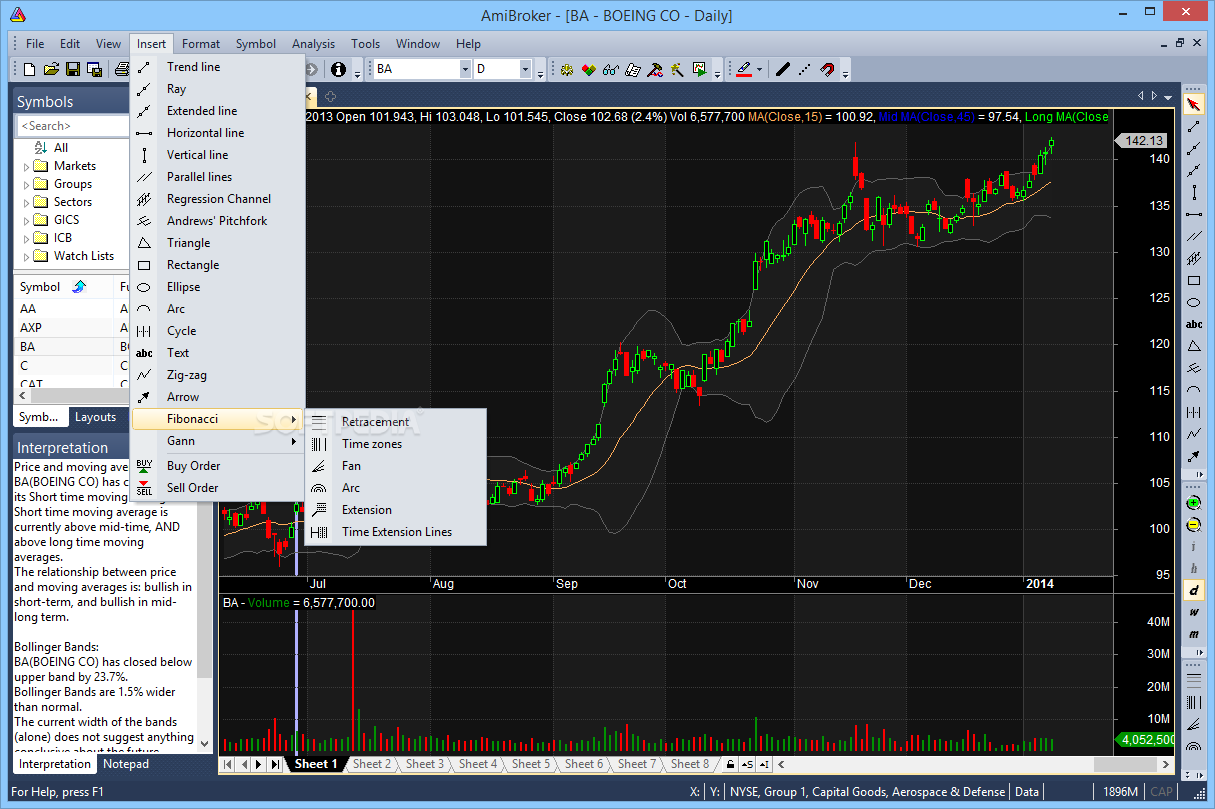
Task: Expand the Markets tree node
Action: (26, 166)
